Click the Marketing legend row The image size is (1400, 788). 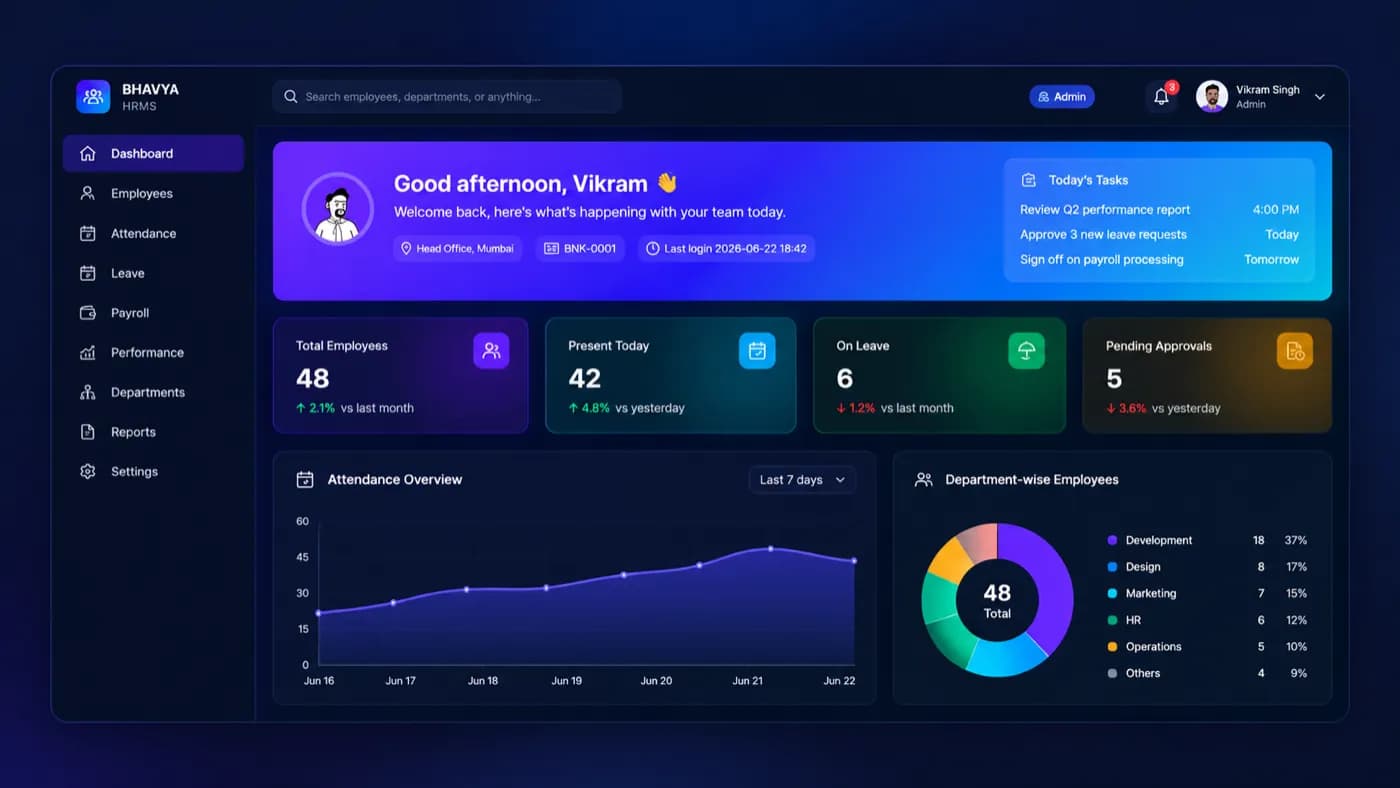tap(1207, 594)
